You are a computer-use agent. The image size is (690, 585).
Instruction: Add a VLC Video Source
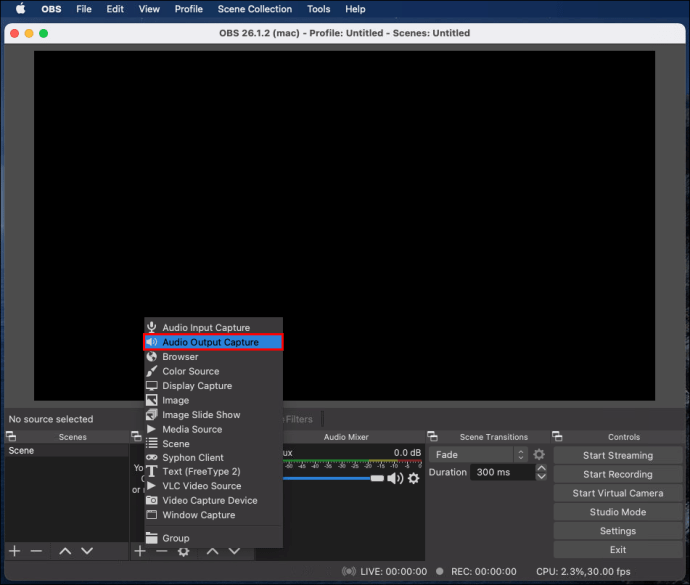click(213, 486)
